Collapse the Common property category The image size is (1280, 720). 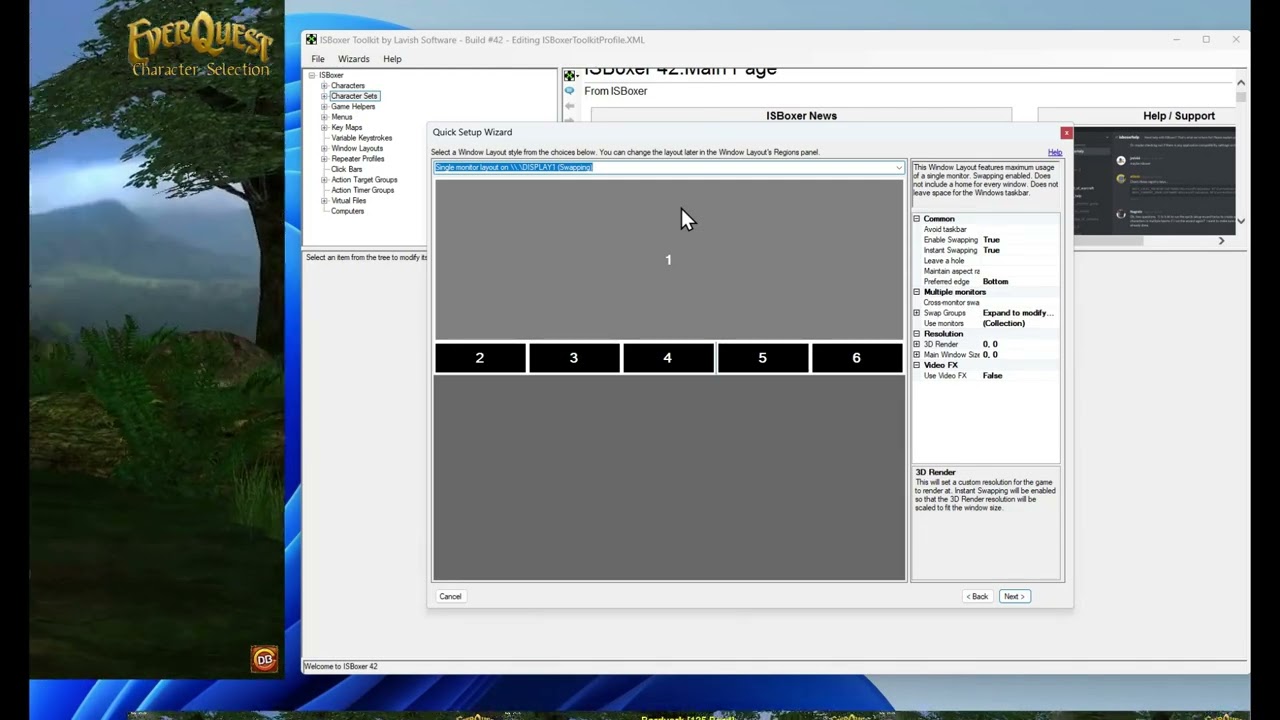tap(916, 219)
